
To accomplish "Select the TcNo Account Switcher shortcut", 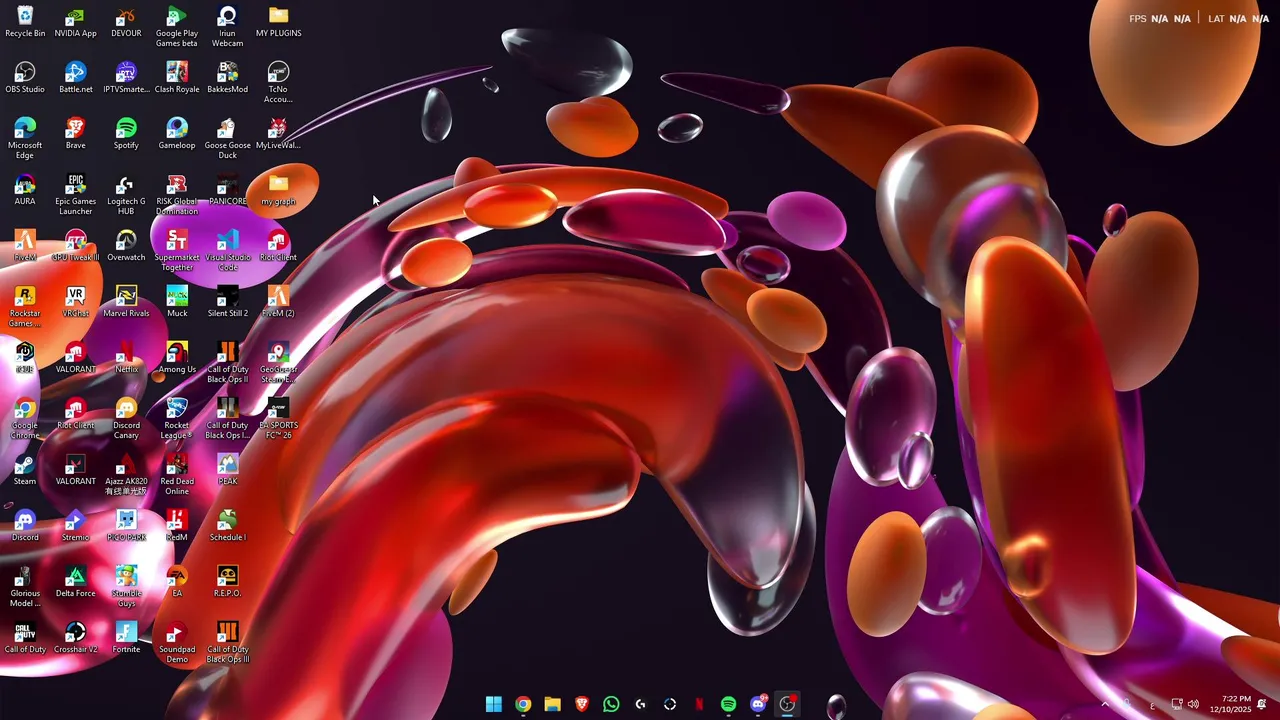I will point(278,83).
